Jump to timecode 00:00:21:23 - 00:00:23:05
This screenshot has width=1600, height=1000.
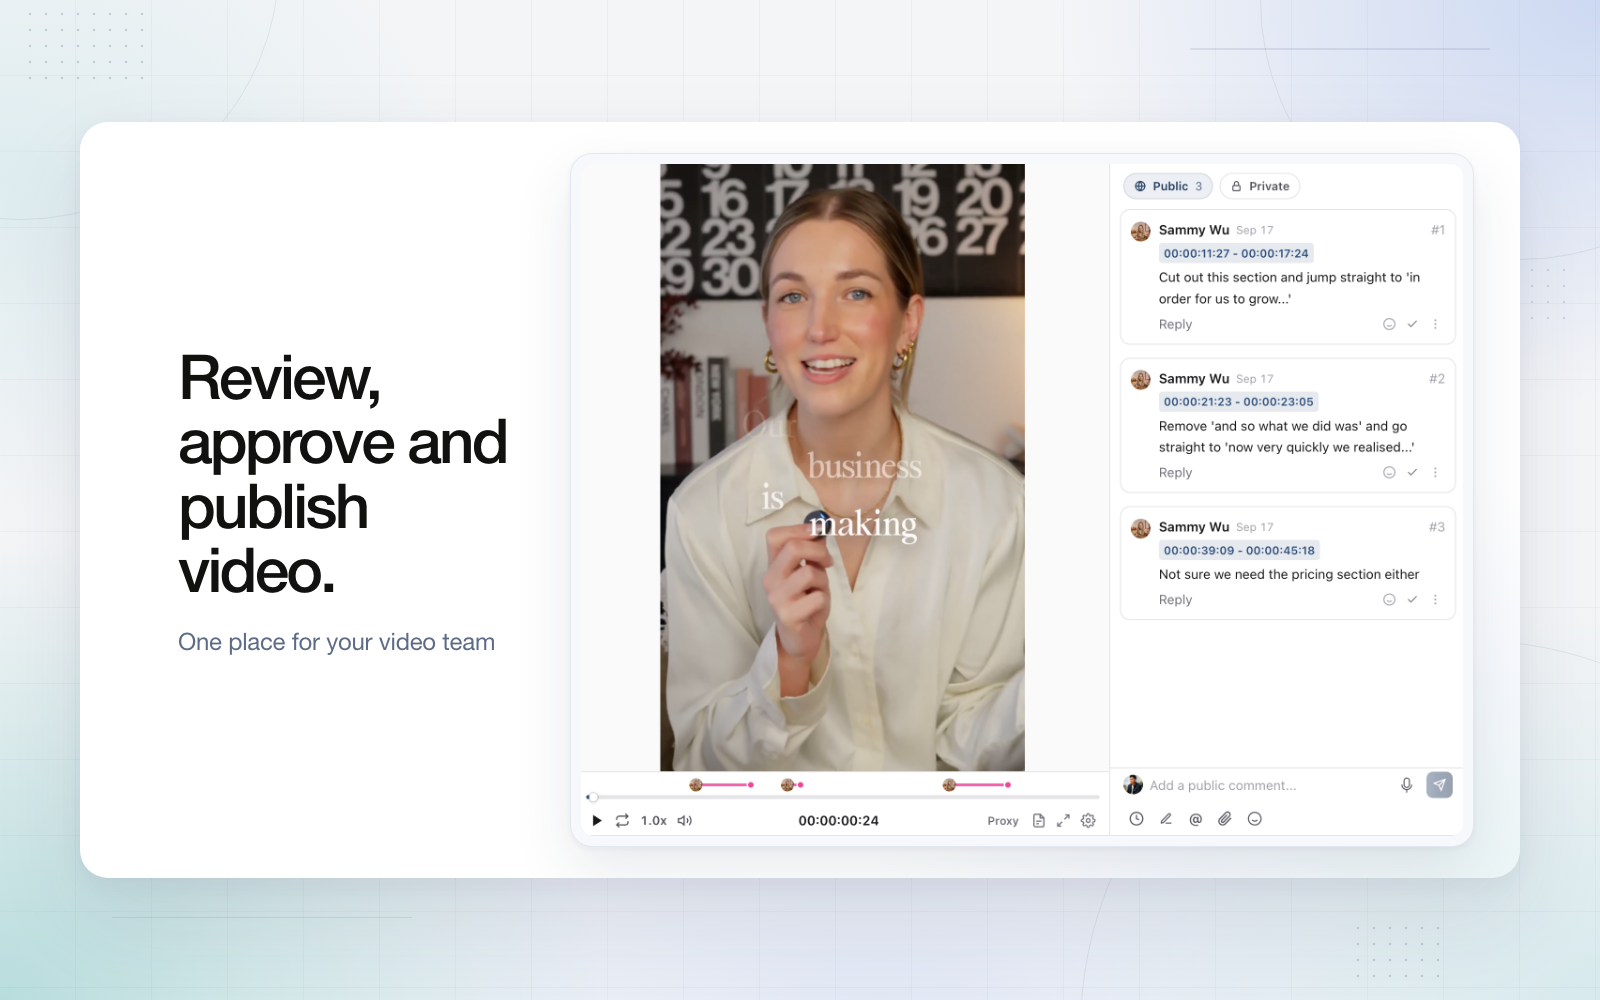(x=1238, y=402)
